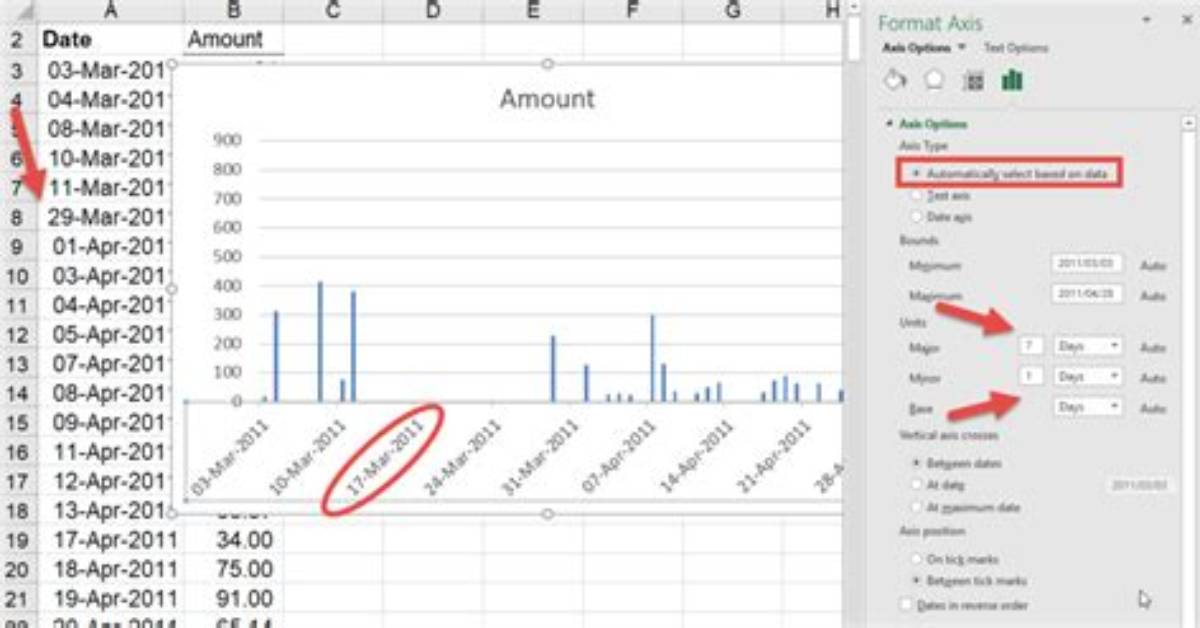
Task: Click the 900 value axis label
Action: (227, 140)
